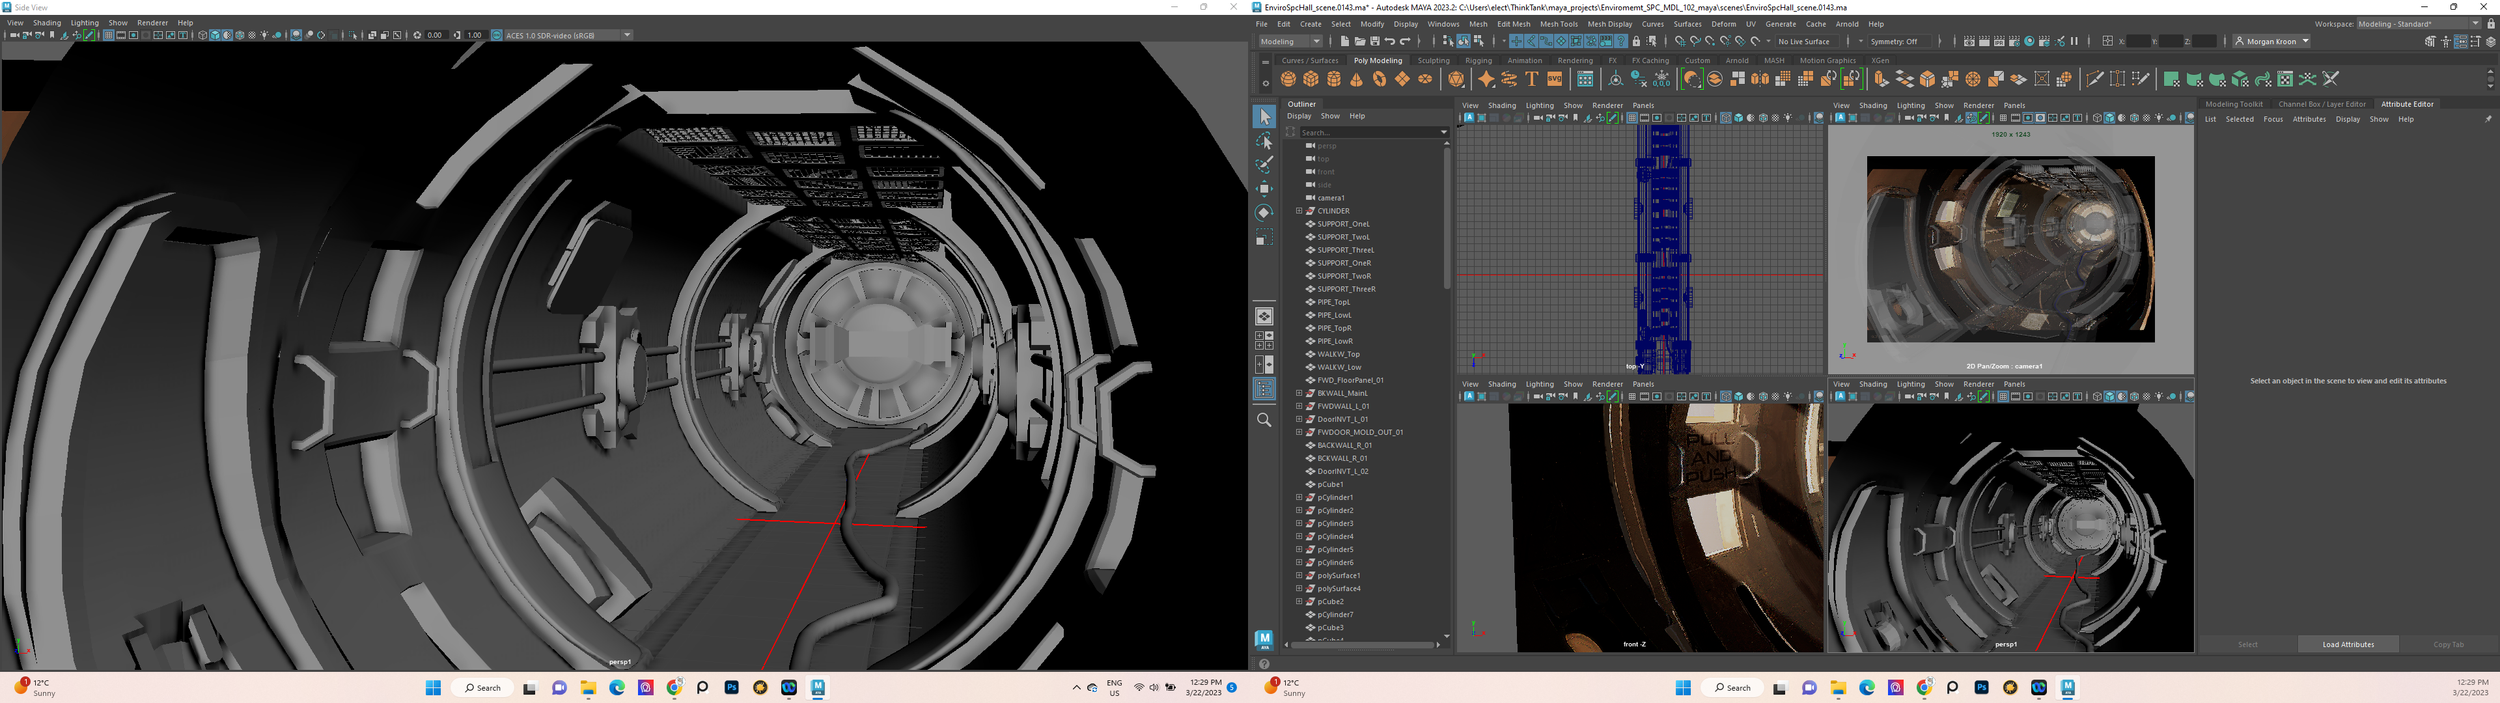Screen dimensions: 2500x703
Task: Expand the BKWALL_MainL node in the Outliner
Action: coord(1299,393)
